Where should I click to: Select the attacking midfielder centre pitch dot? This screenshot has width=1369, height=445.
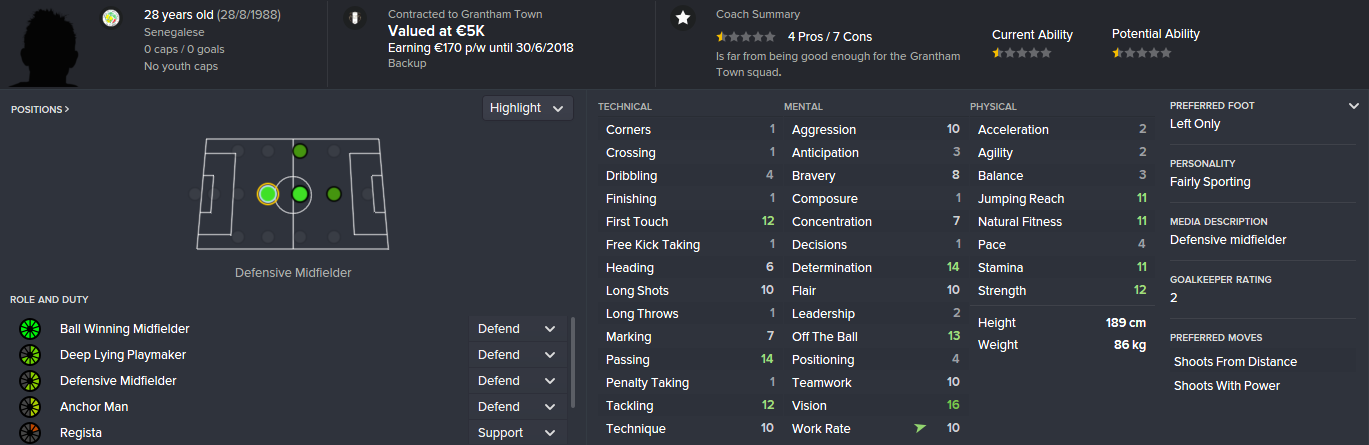[334, 194]
